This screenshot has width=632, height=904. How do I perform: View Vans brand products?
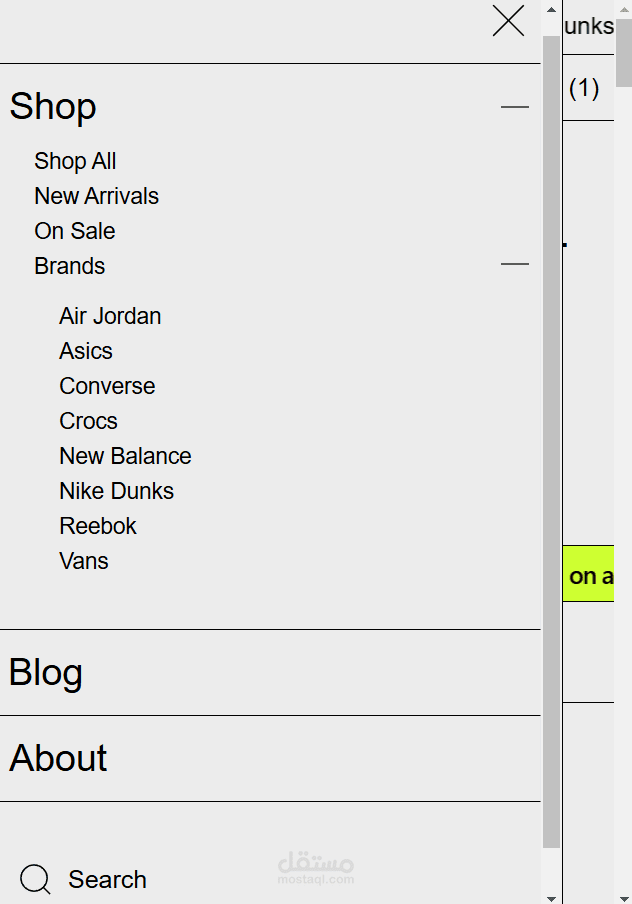(x=84, y=561)
